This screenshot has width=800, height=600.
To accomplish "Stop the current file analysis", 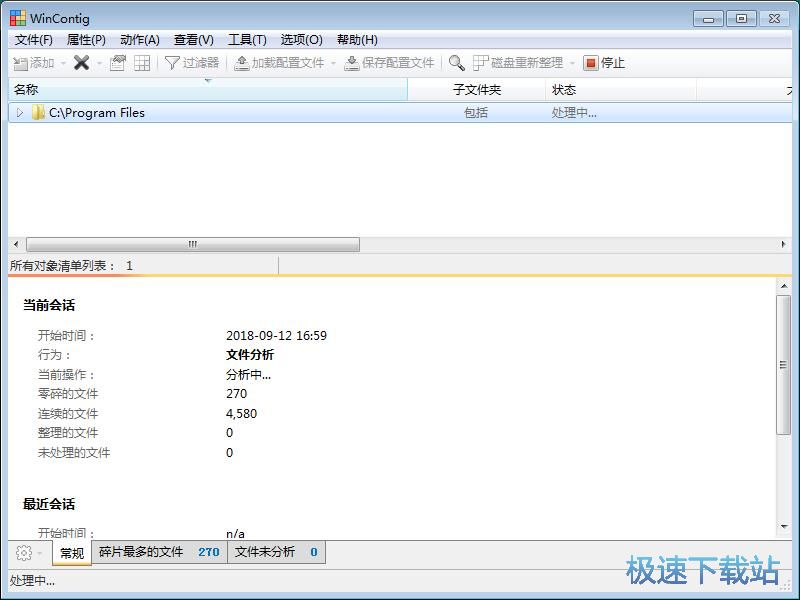I will (x=603, y=62).
